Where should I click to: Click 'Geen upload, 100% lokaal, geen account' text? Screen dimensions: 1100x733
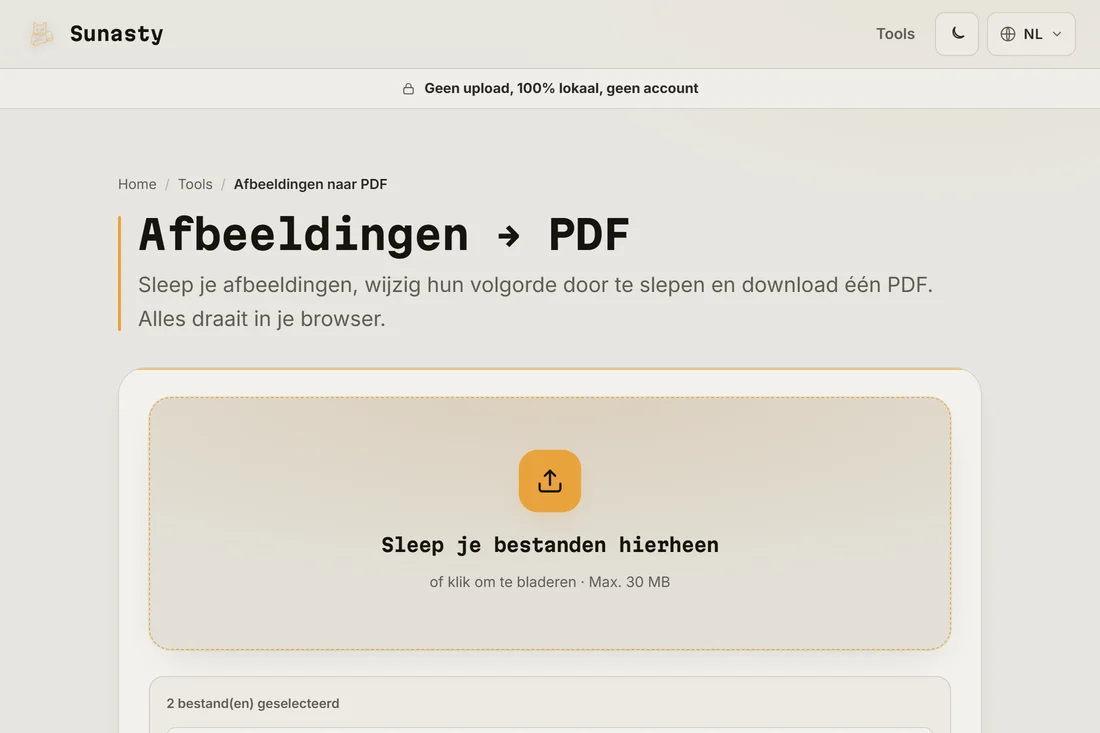[x=561, y=88]
